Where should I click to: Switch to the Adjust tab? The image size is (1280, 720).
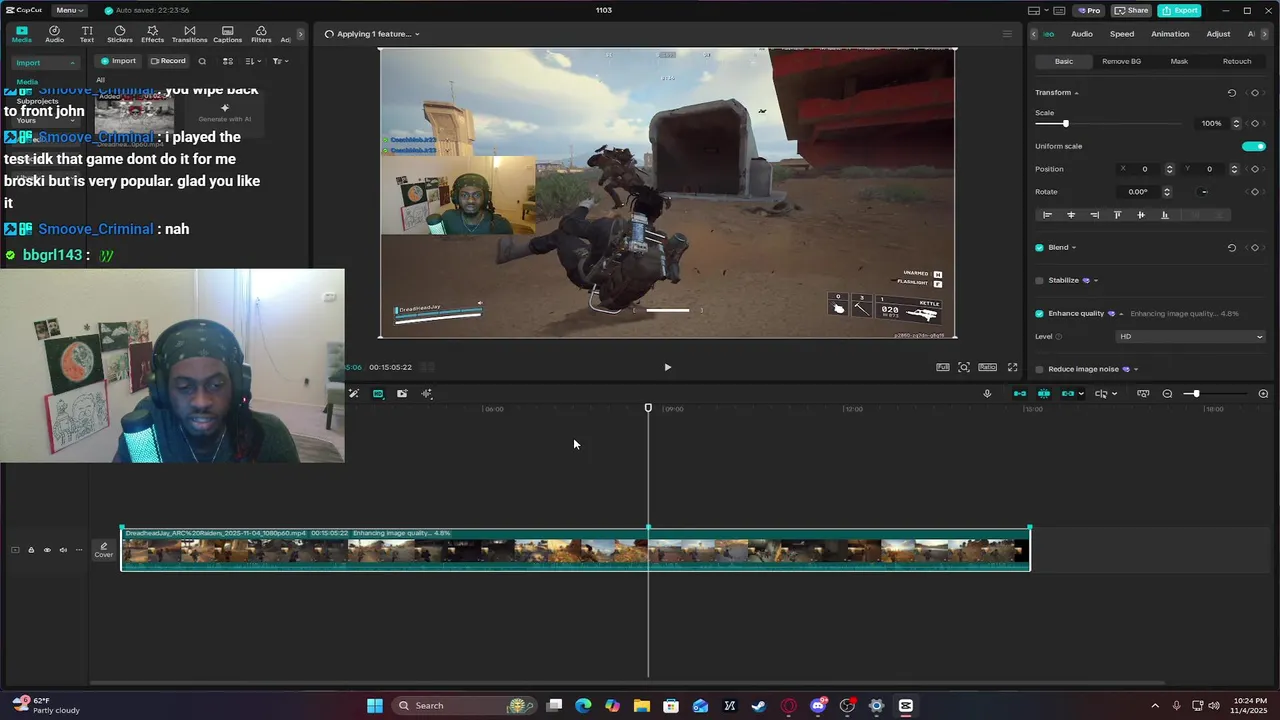(1218, 34)
